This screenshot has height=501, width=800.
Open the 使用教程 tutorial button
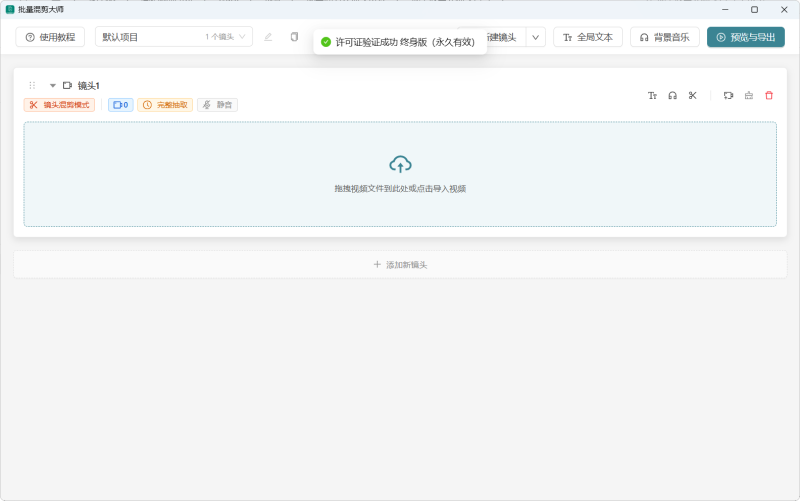coord(50,37)
